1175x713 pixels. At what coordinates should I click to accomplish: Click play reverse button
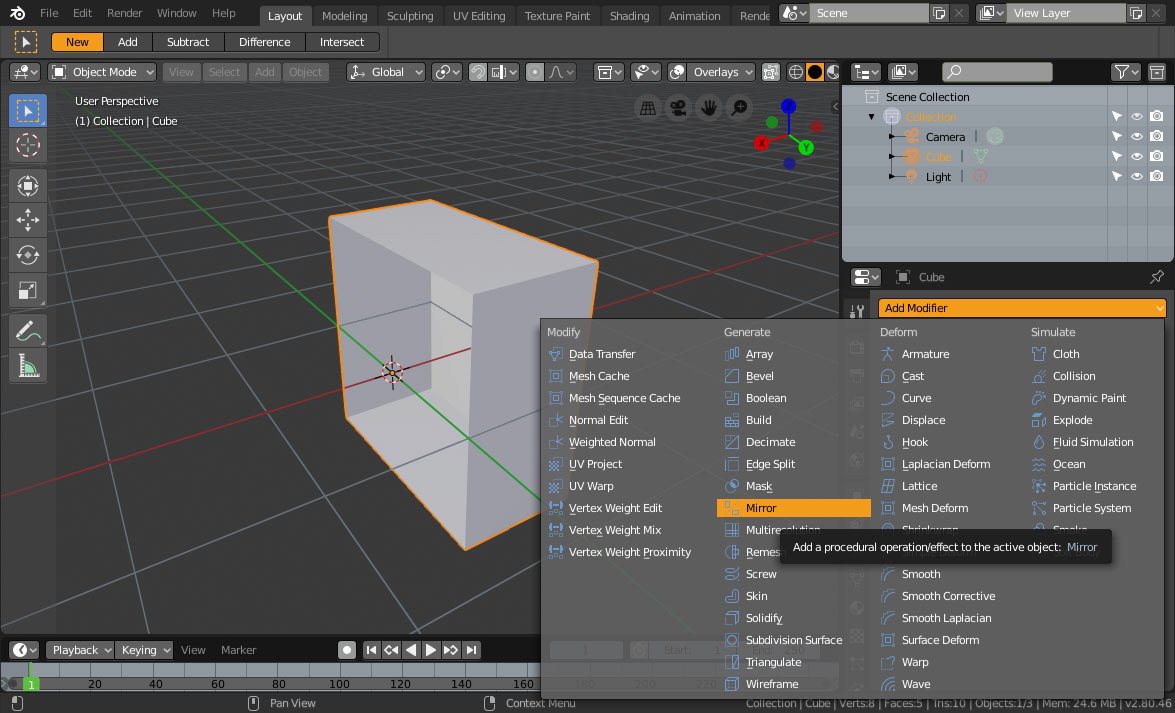411,650
